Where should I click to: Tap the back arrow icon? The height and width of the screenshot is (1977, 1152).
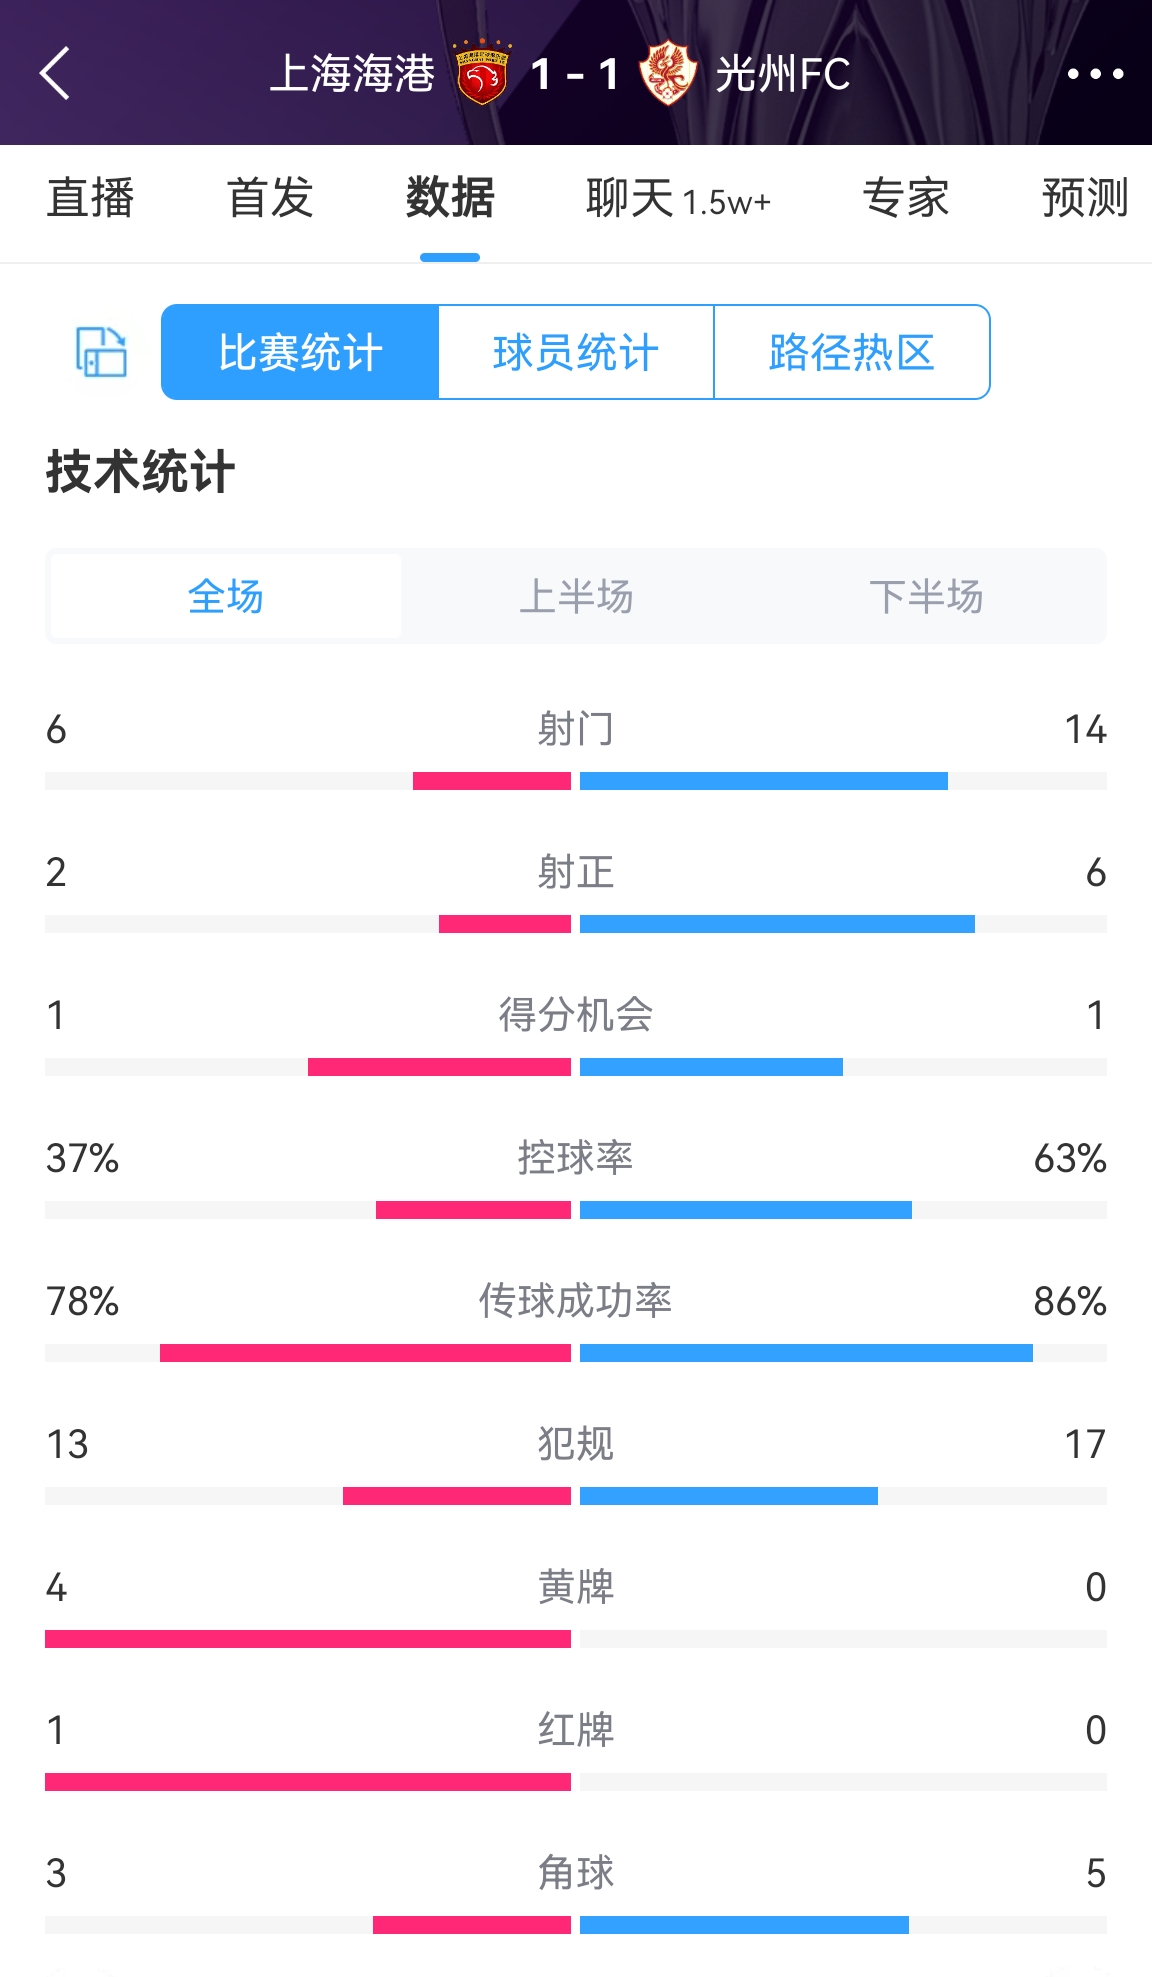pyautogui.click(x=56, y=74)
